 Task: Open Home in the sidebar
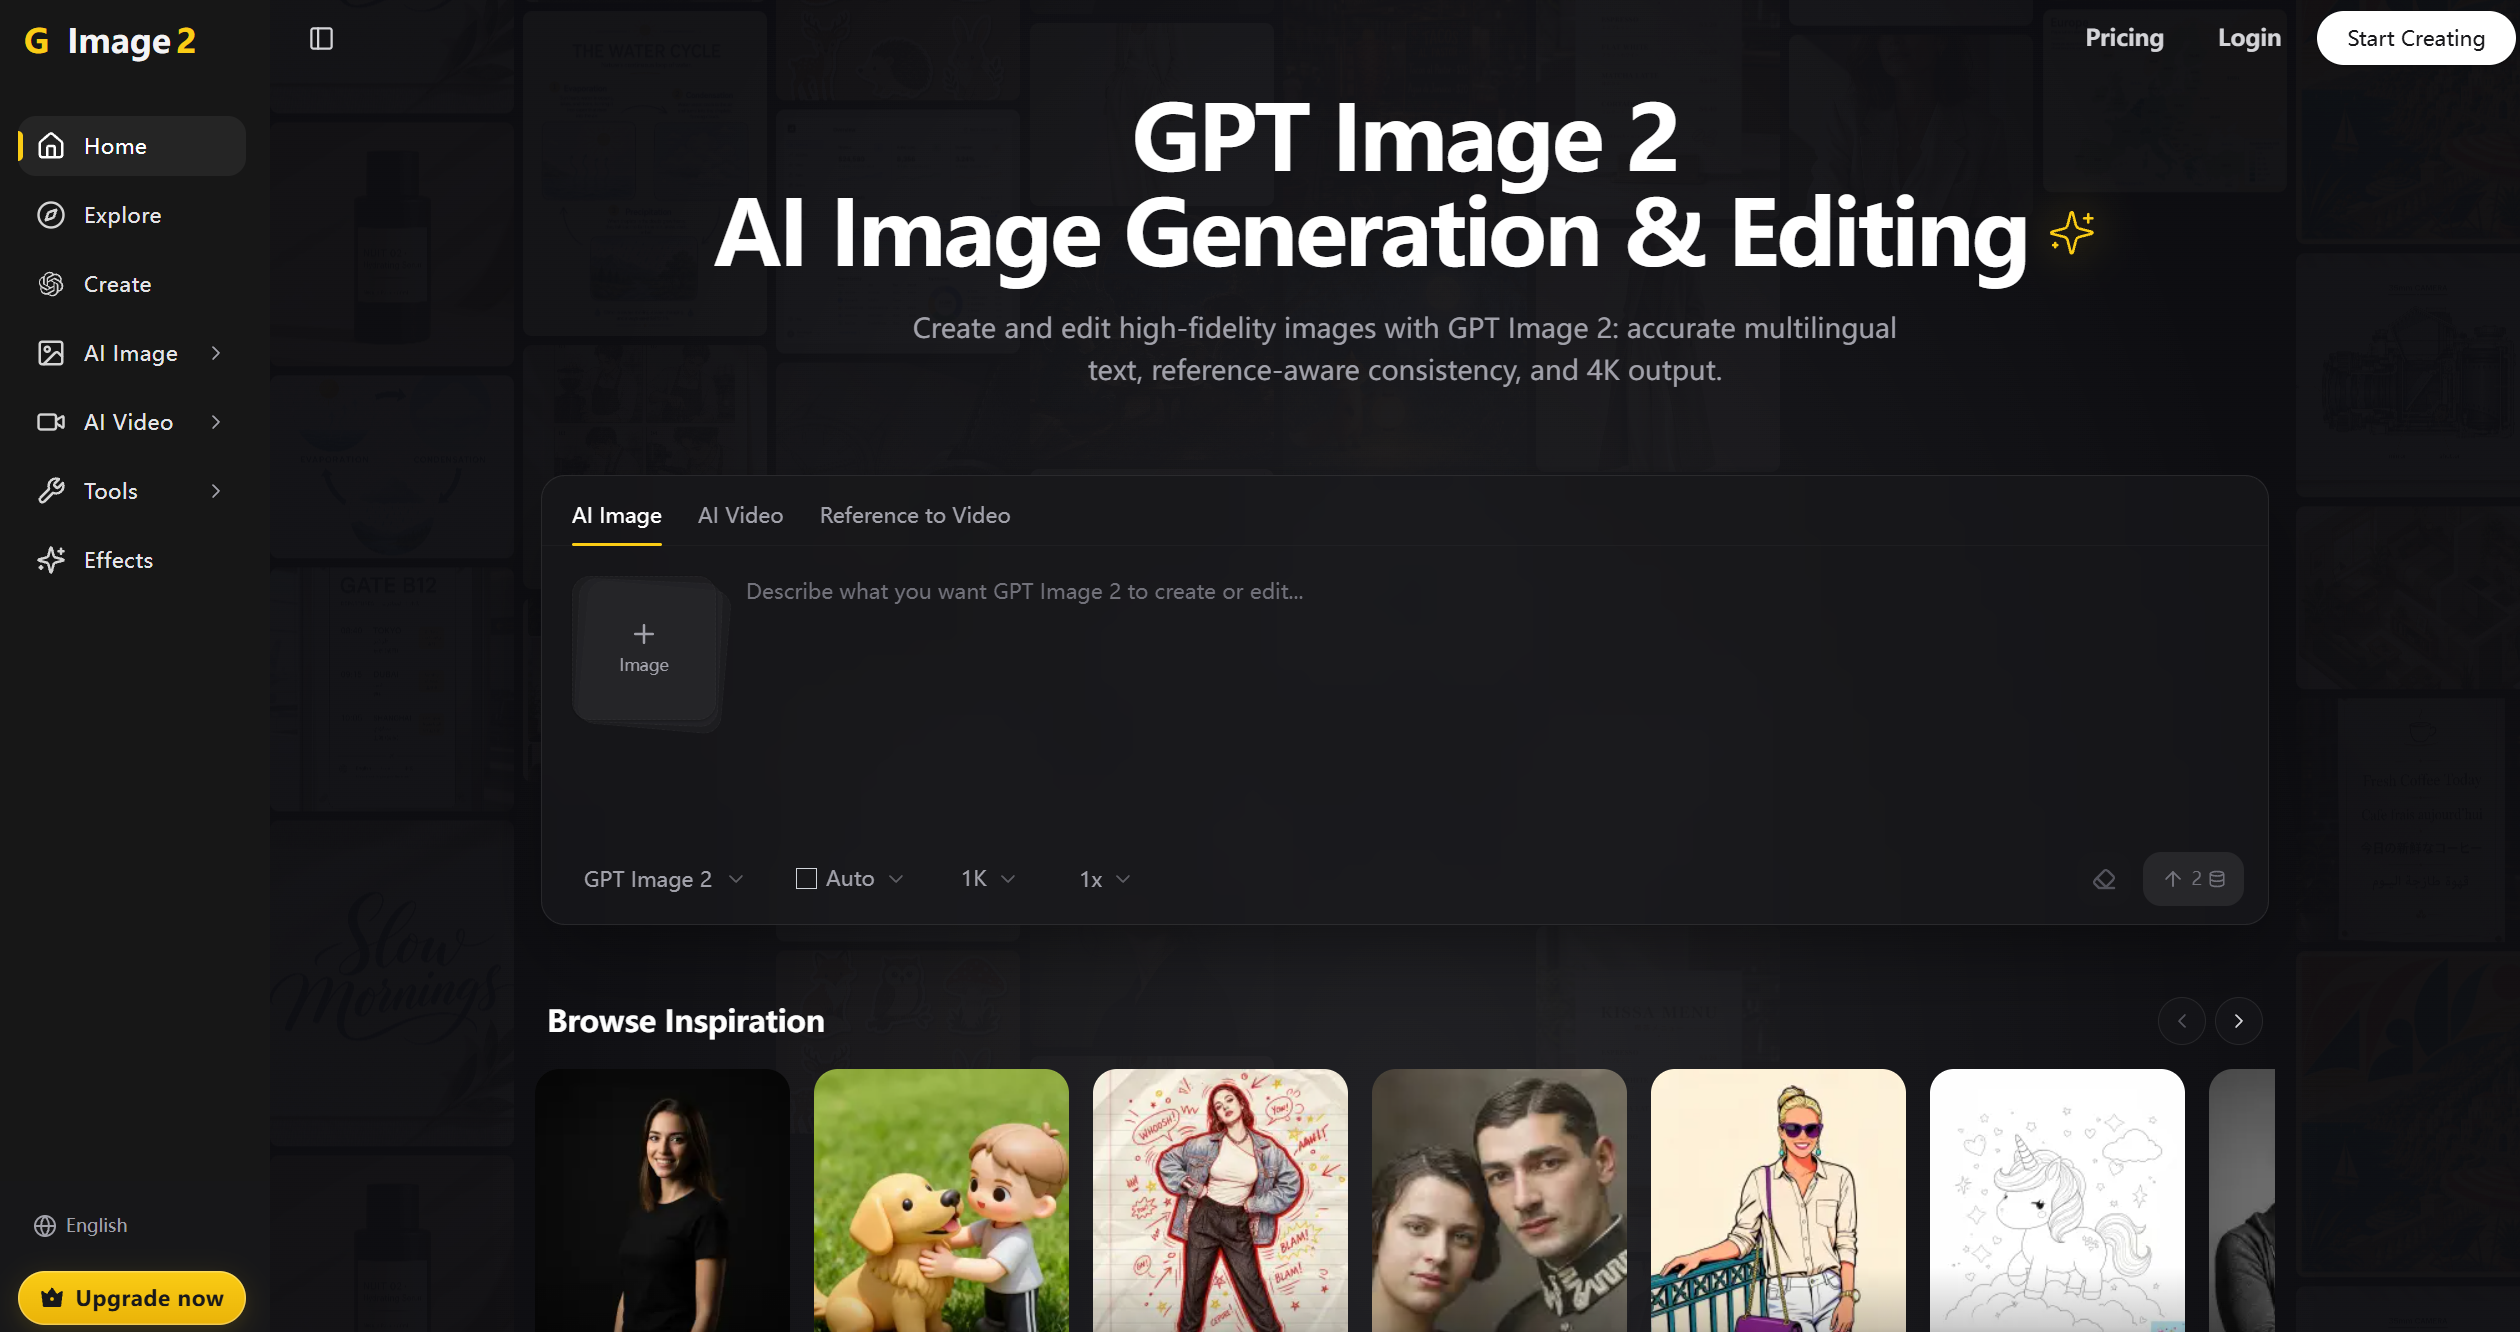pyautogui.click(x=132, y=146)
